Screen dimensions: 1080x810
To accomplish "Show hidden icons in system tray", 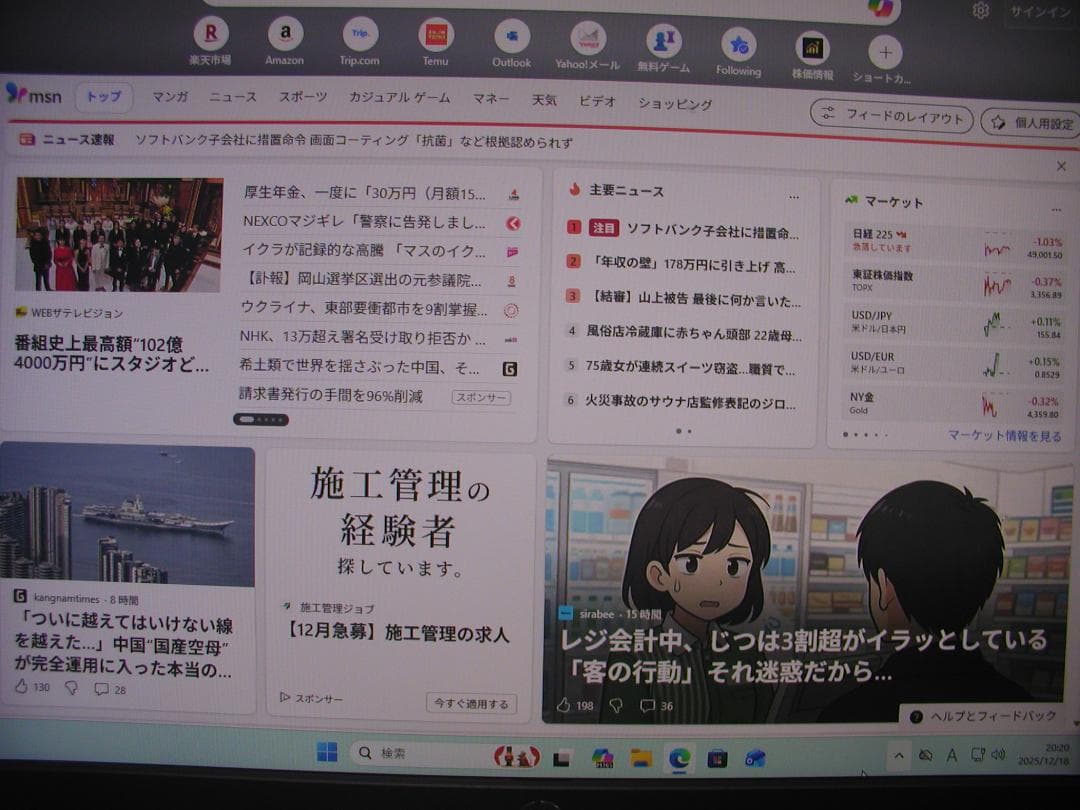I will click(x=898, y=756).
